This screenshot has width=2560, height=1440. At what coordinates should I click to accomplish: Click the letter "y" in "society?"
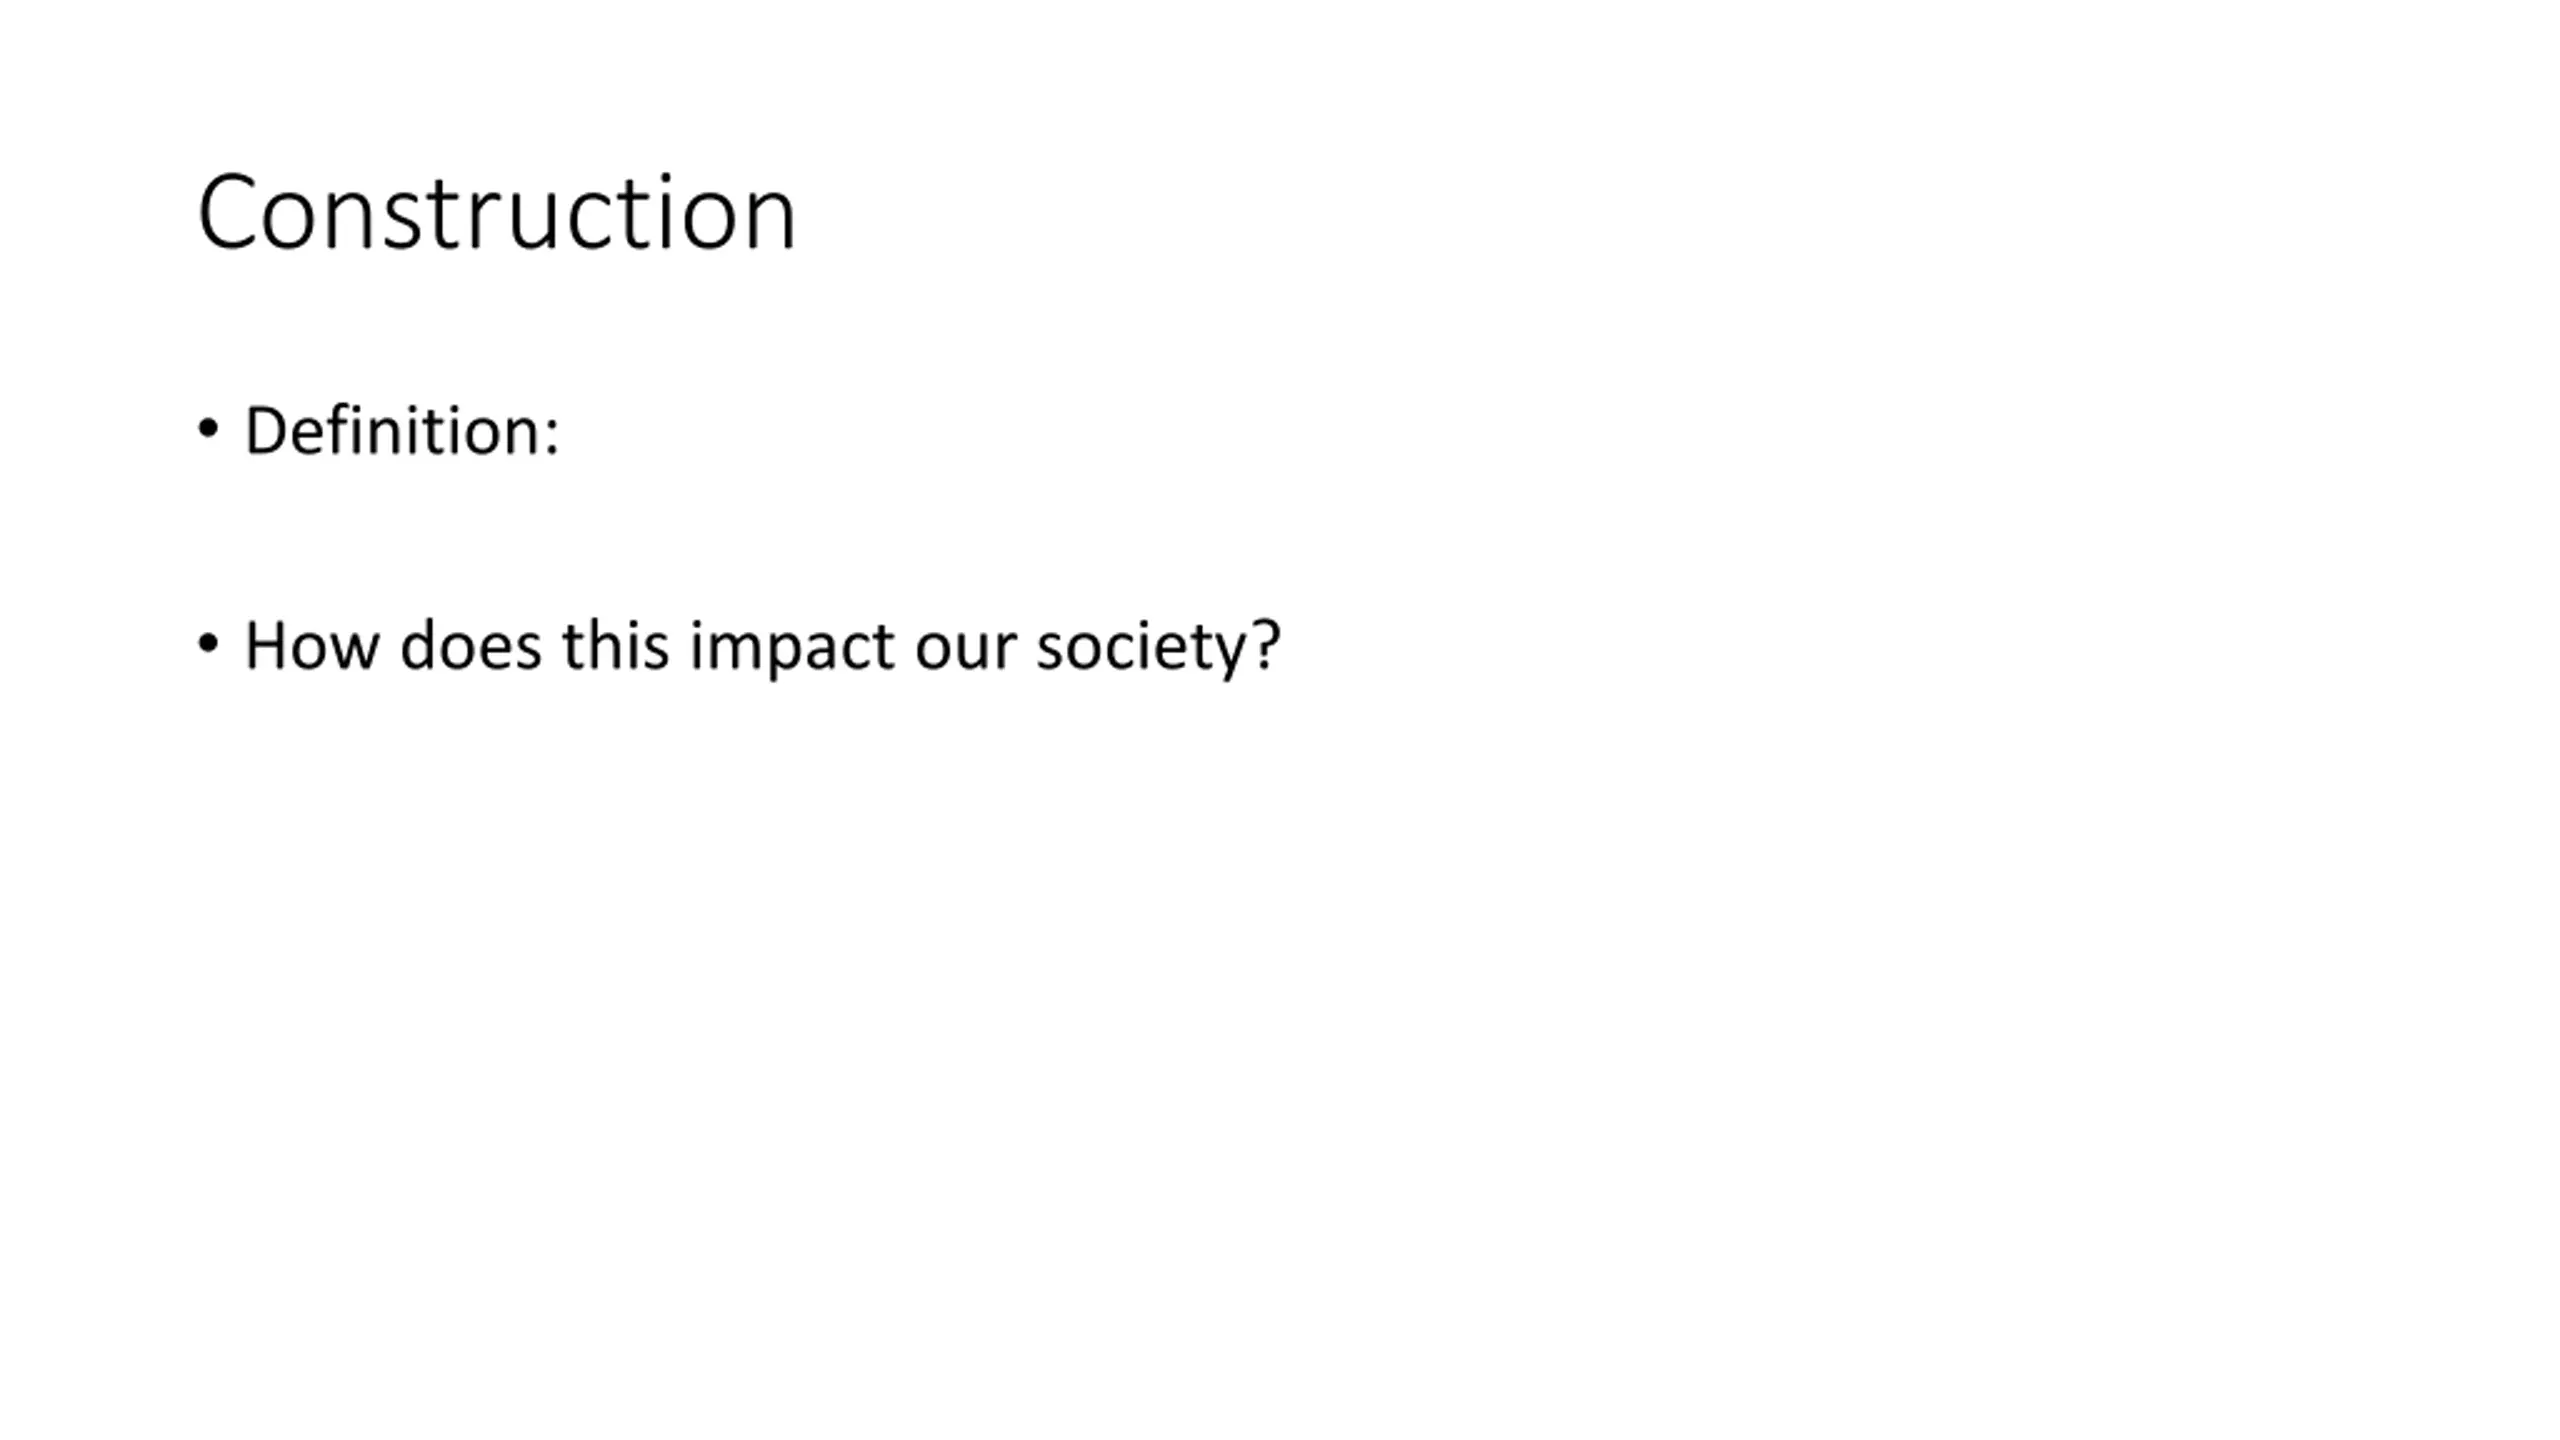pyautogui.click(x=1225, y=657)
